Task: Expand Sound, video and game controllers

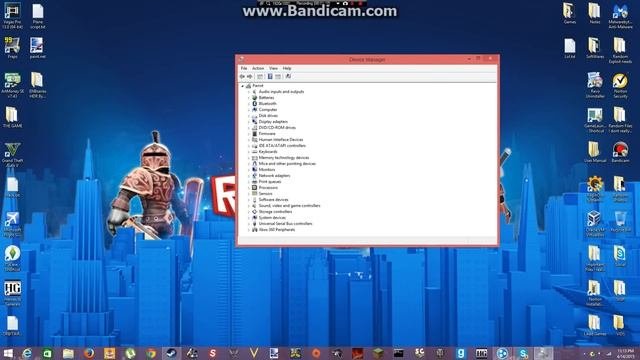Action: (x=249, y=206)
